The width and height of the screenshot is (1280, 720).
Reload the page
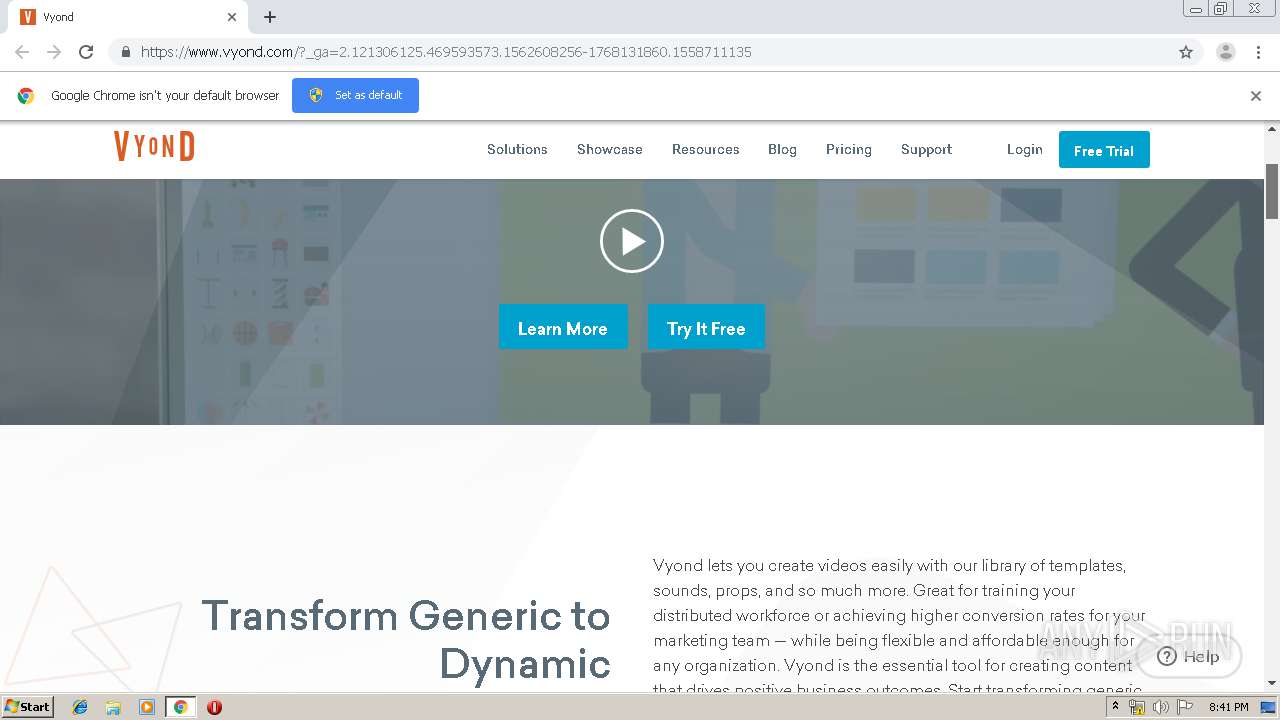pos(86,52)
